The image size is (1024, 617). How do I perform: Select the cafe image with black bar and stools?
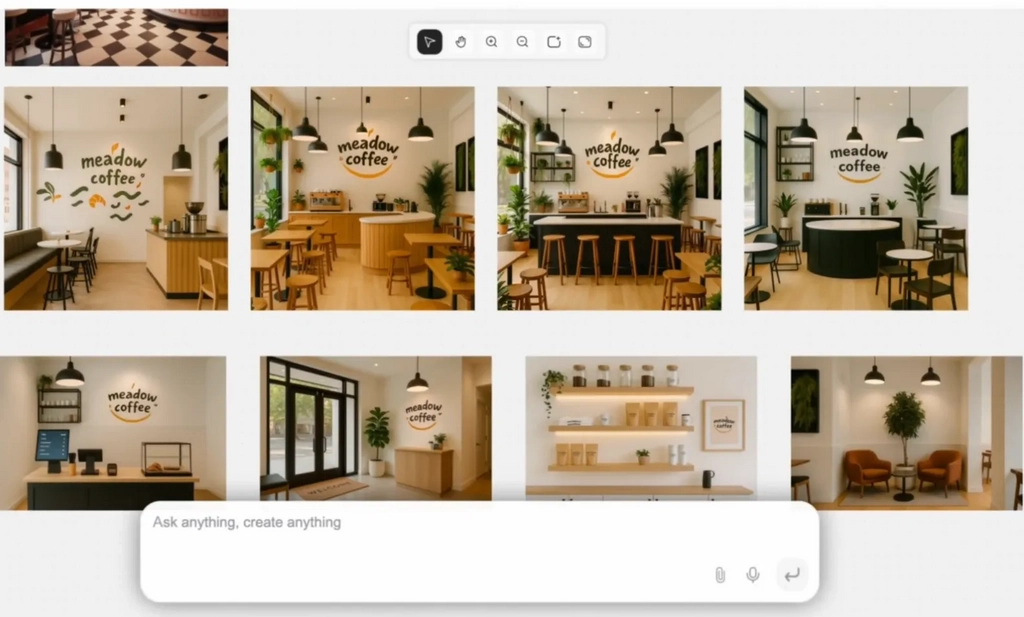click(x=609, y=198)
